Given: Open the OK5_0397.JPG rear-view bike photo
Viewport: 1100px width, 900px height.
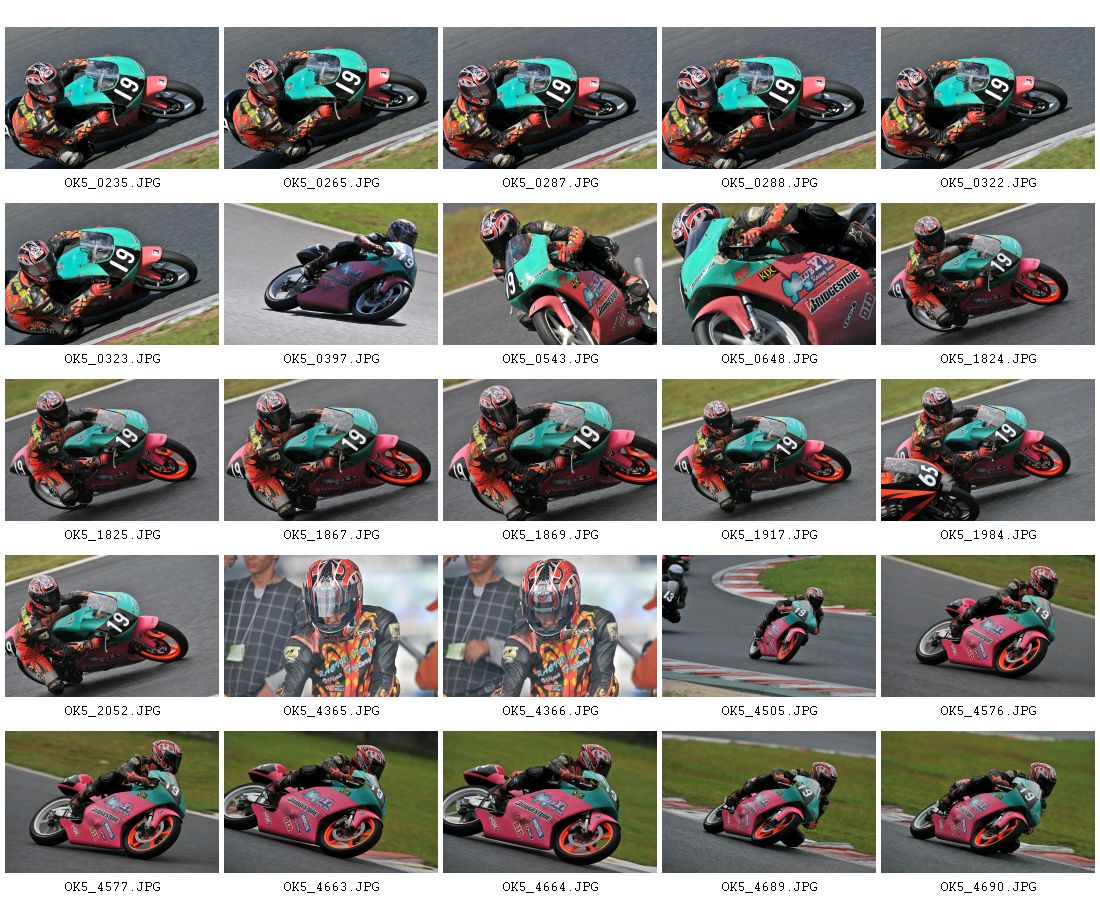Looking at the screenshot, I should coord(330,274).
